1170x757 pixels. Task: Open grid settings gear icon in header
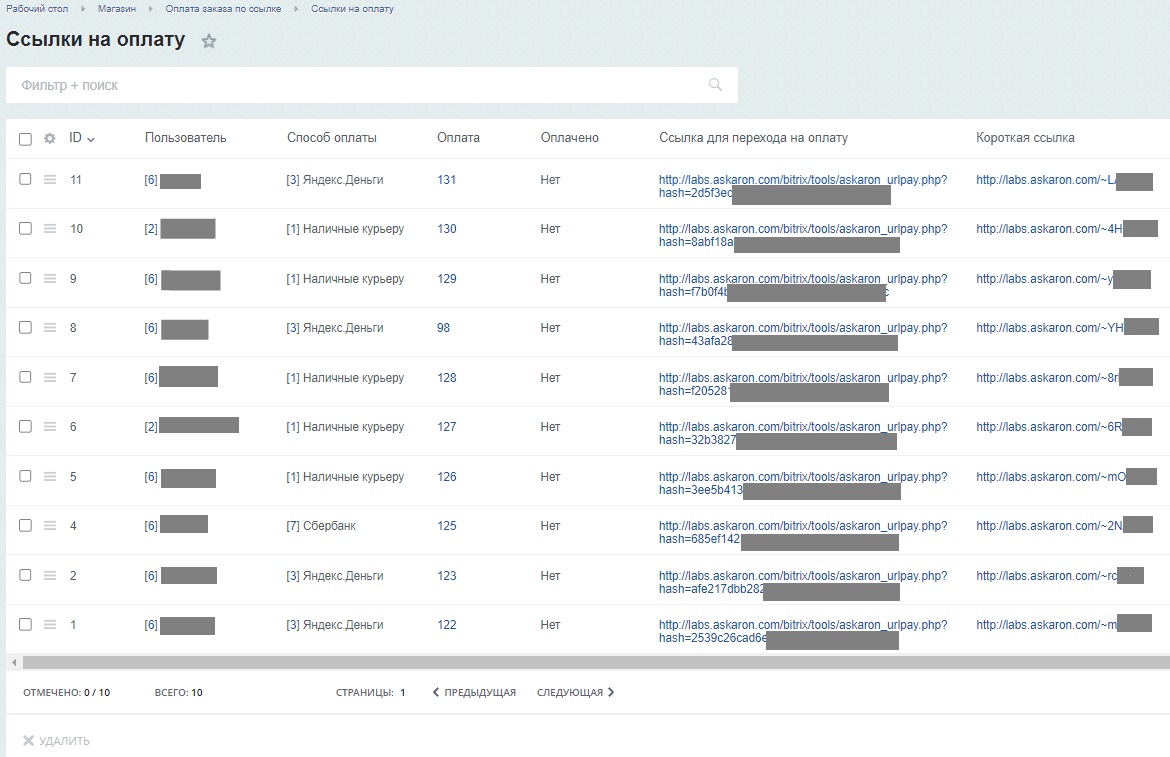(x=50, y=139)
